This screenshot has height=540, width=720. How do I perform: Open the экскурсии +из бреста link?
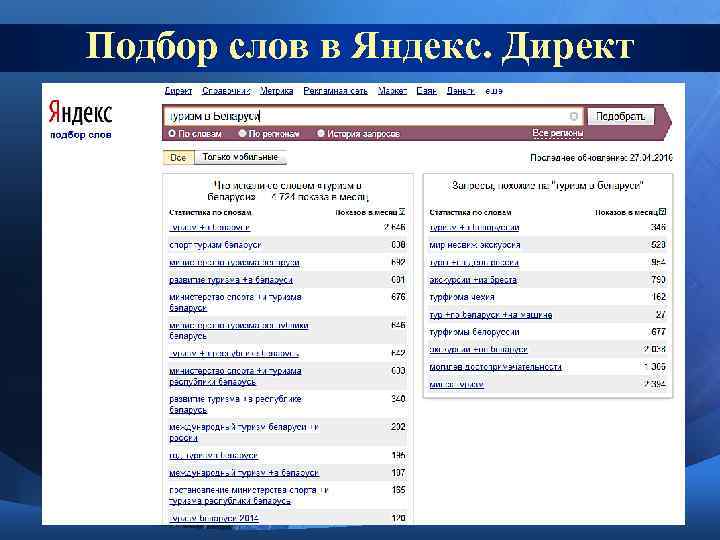[473, 280]
